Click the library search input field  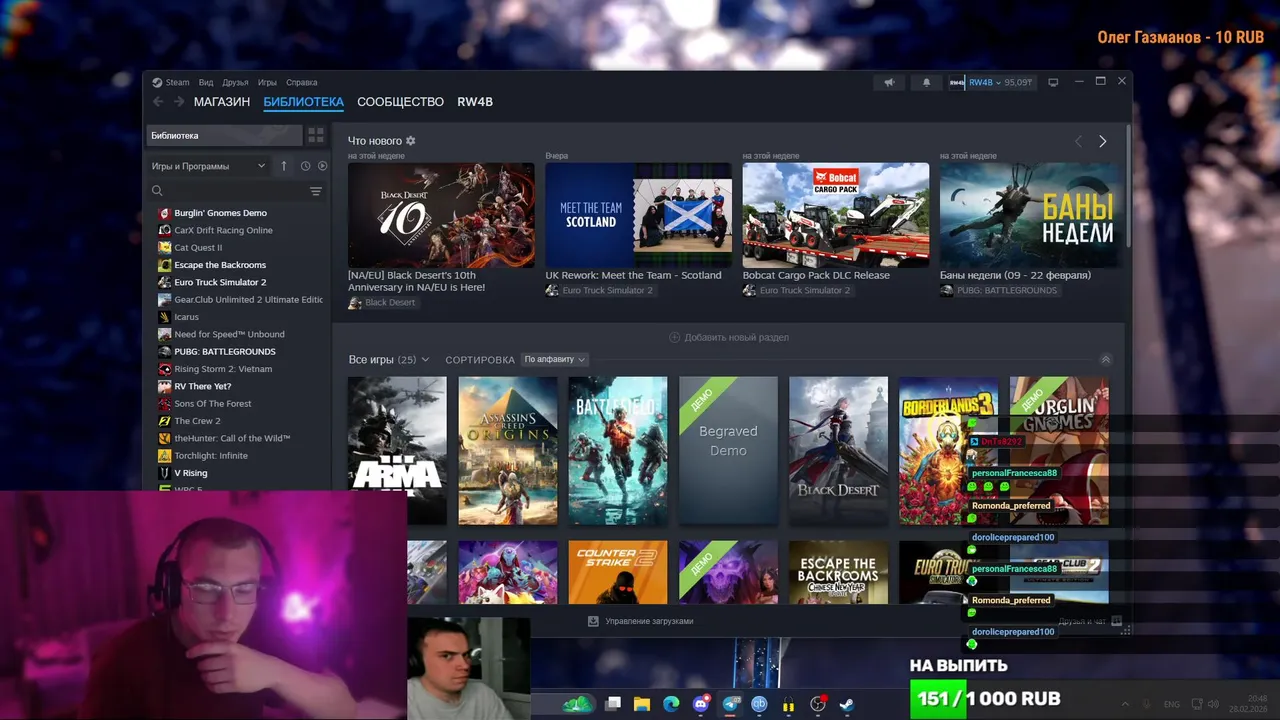[236, 191]
